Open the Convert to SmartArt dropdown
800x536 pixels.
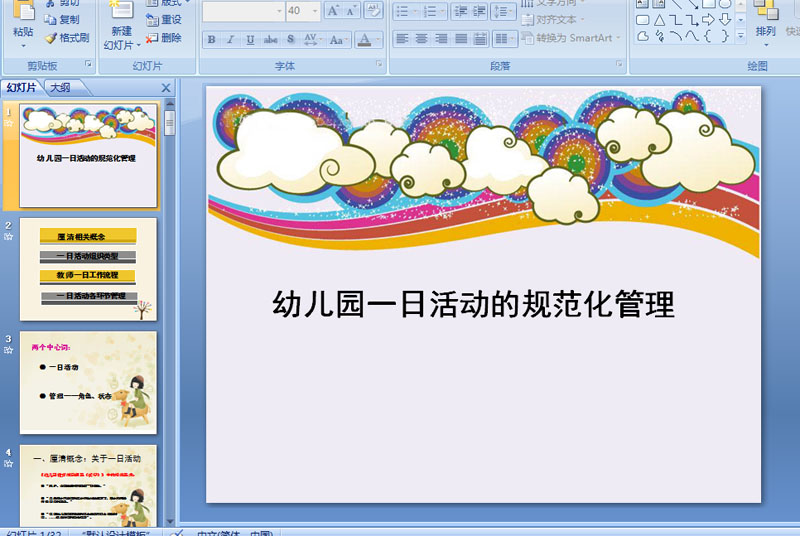[618, 38]
